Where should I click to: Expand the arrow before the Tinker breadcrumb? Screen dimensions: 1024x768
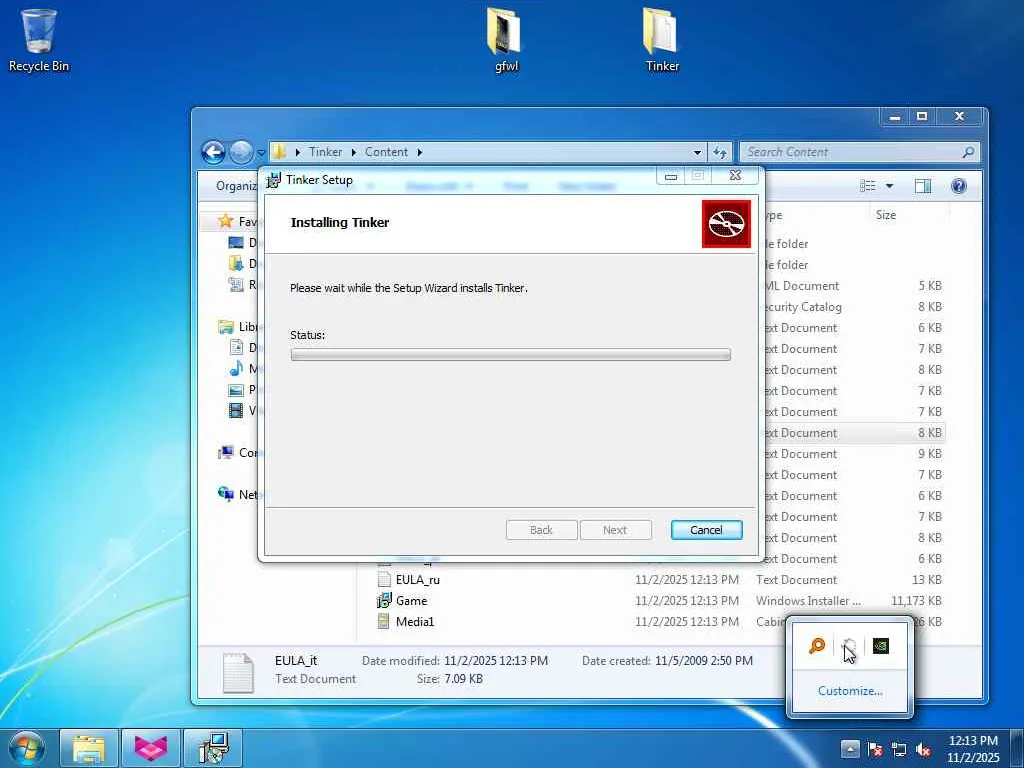coord(298,152)
